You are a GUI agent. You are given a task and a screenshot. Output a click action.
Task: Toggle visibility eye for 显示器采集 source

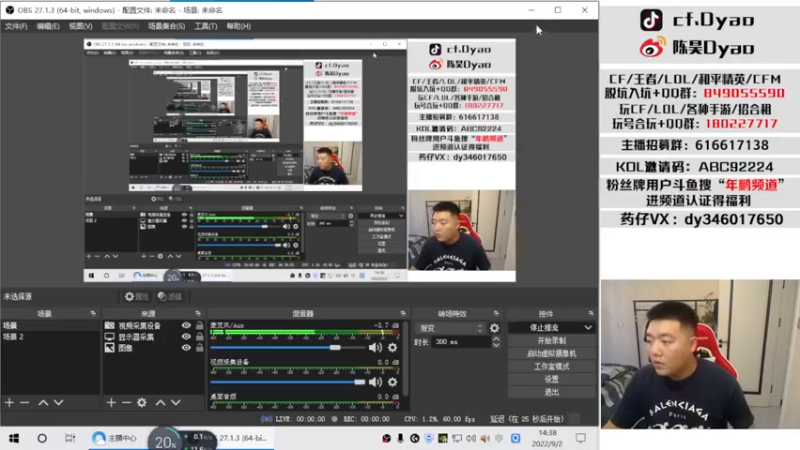coord(186,337)
